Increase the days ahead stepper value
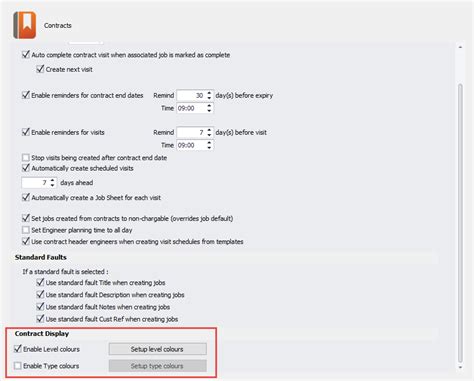474x381 pixels. [52, 180]
